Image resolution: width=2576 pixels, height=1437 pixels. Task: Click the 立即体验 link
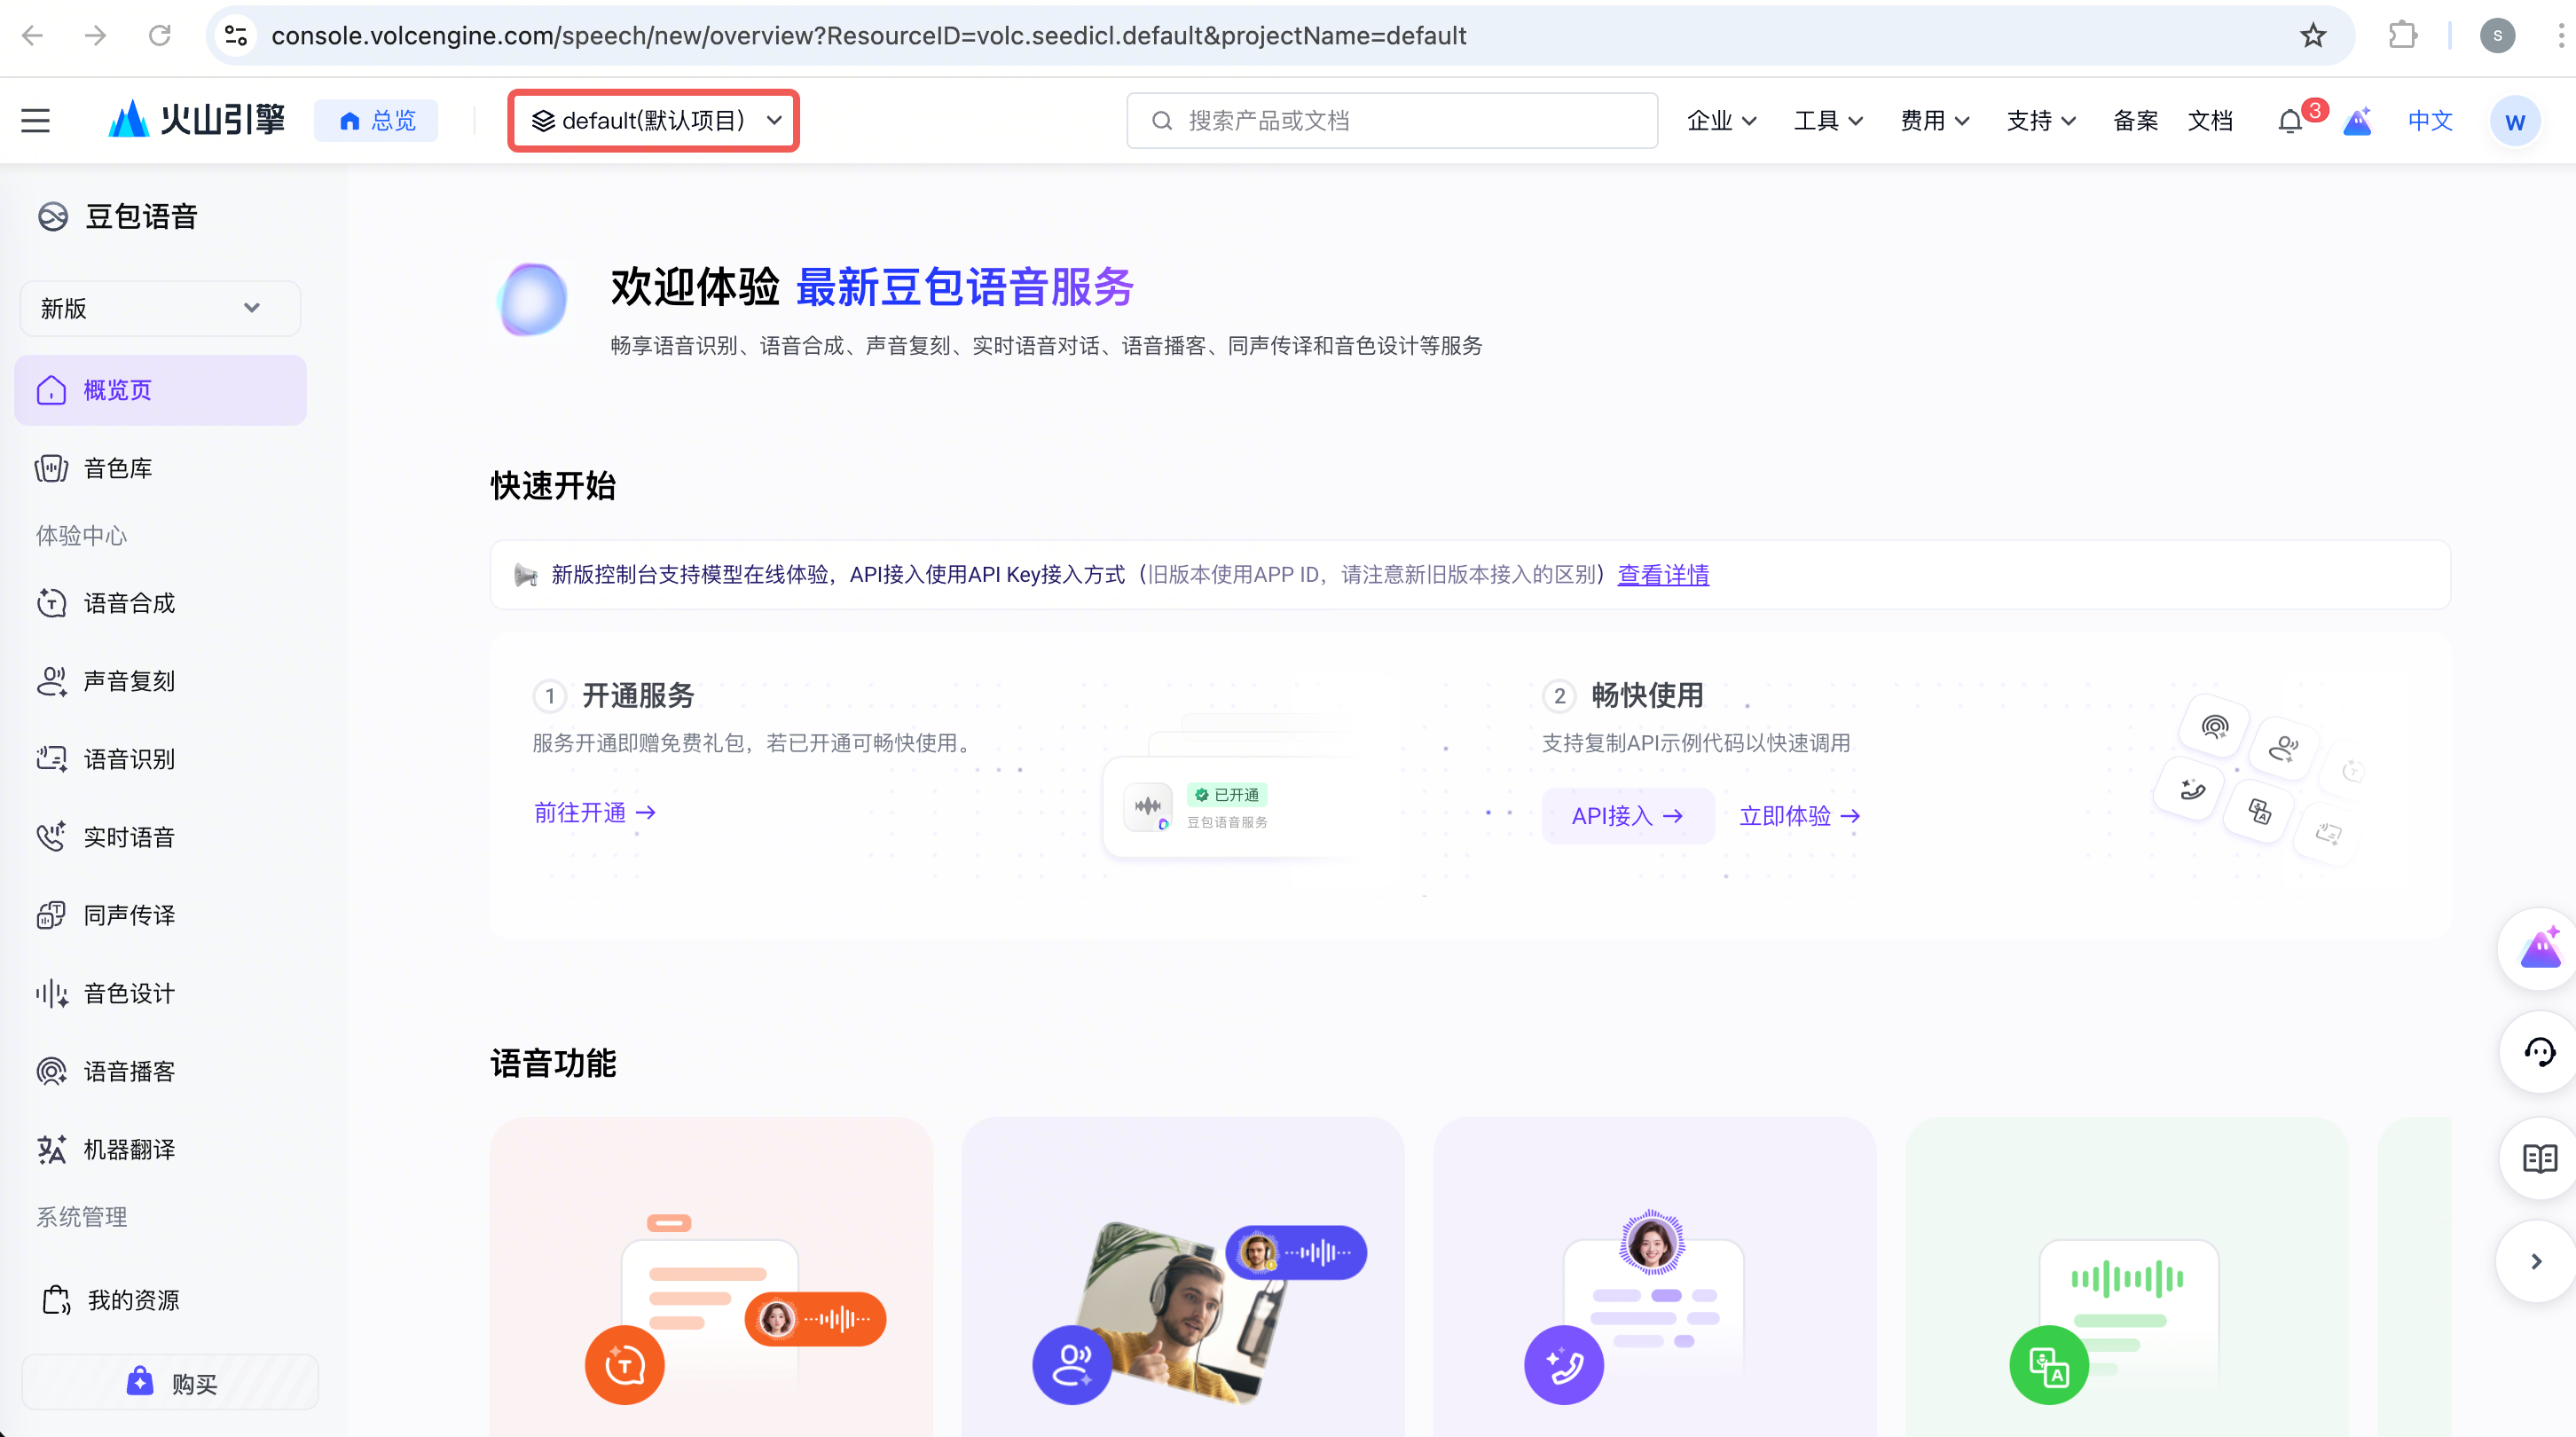(x=1800, y=816)
